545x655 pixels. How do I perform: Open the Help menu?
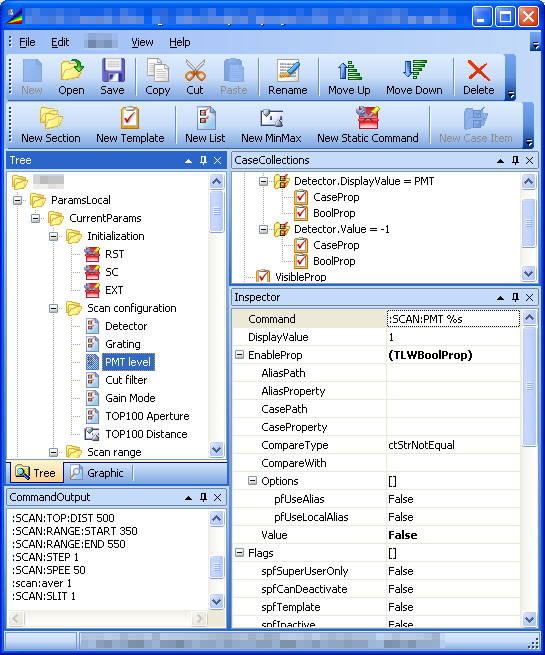point(180,42)
